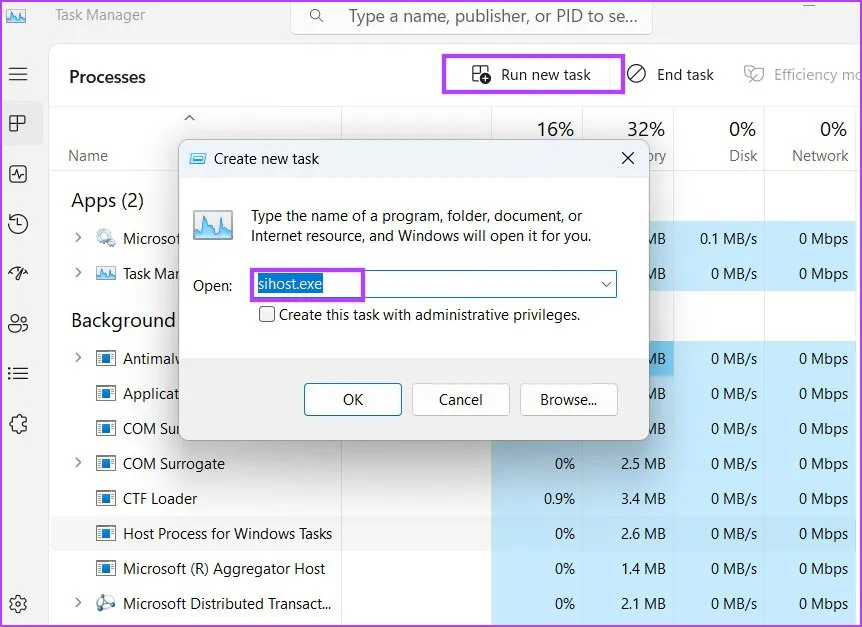Enable administrative privileges checkbox
Image resolution: width=862 pixels, height=627 pixels.
pos(267,315)
